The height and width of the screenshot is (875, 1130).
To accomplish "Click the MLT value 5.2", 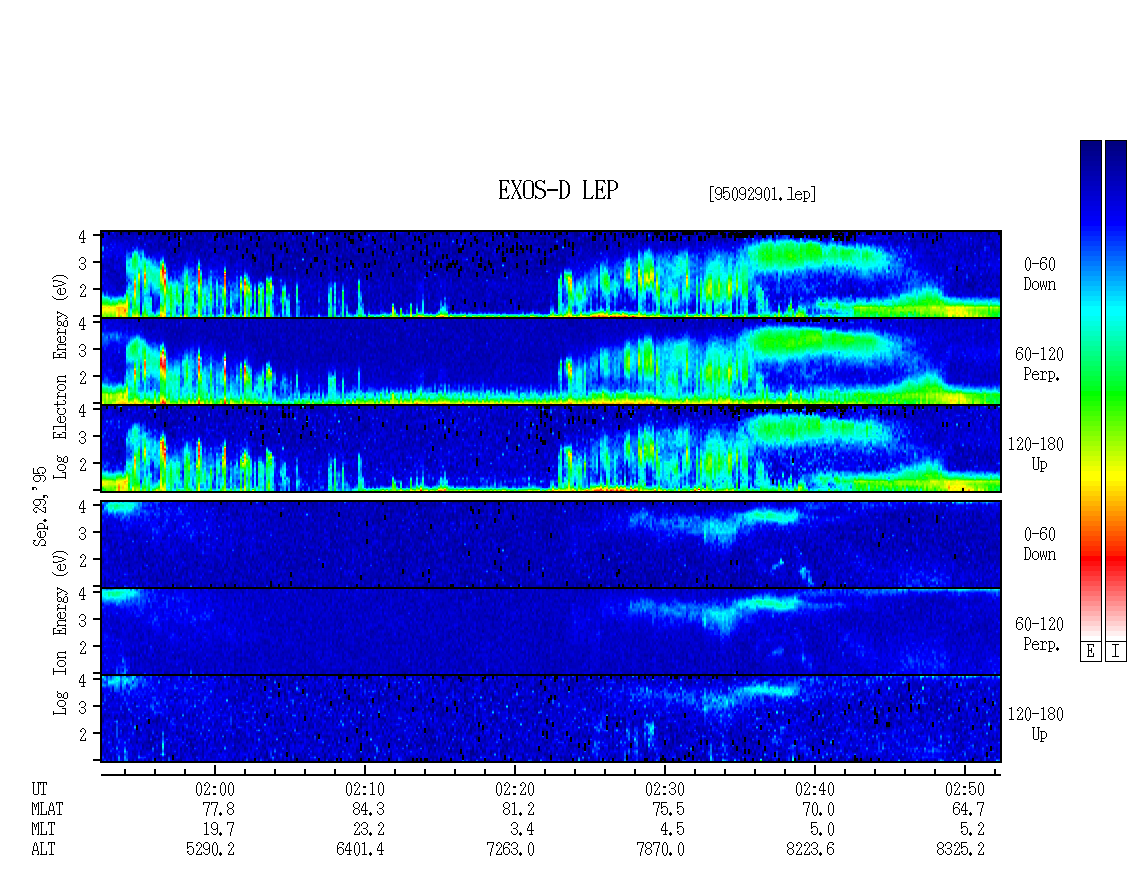I will pos(973,830).
